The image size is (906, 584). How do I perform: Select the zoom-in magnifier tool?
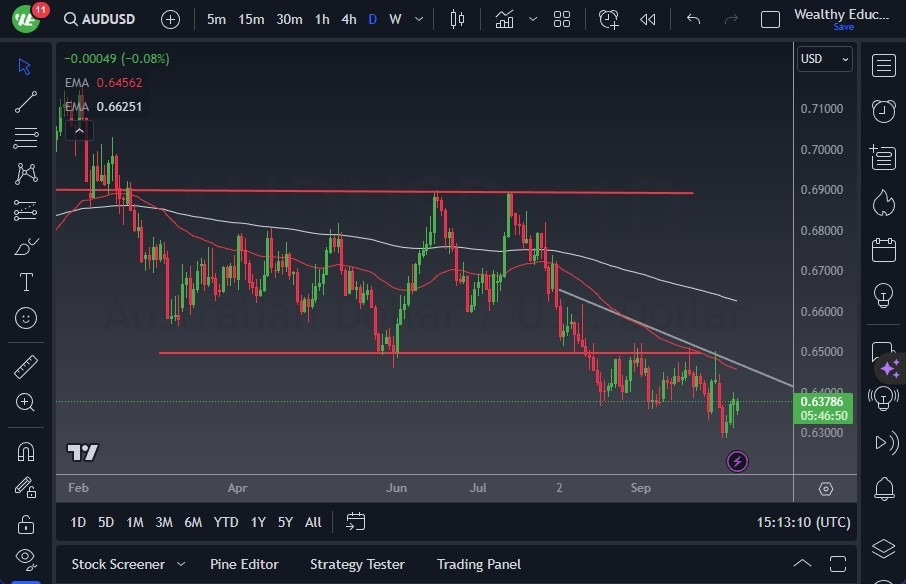[26, 403]
